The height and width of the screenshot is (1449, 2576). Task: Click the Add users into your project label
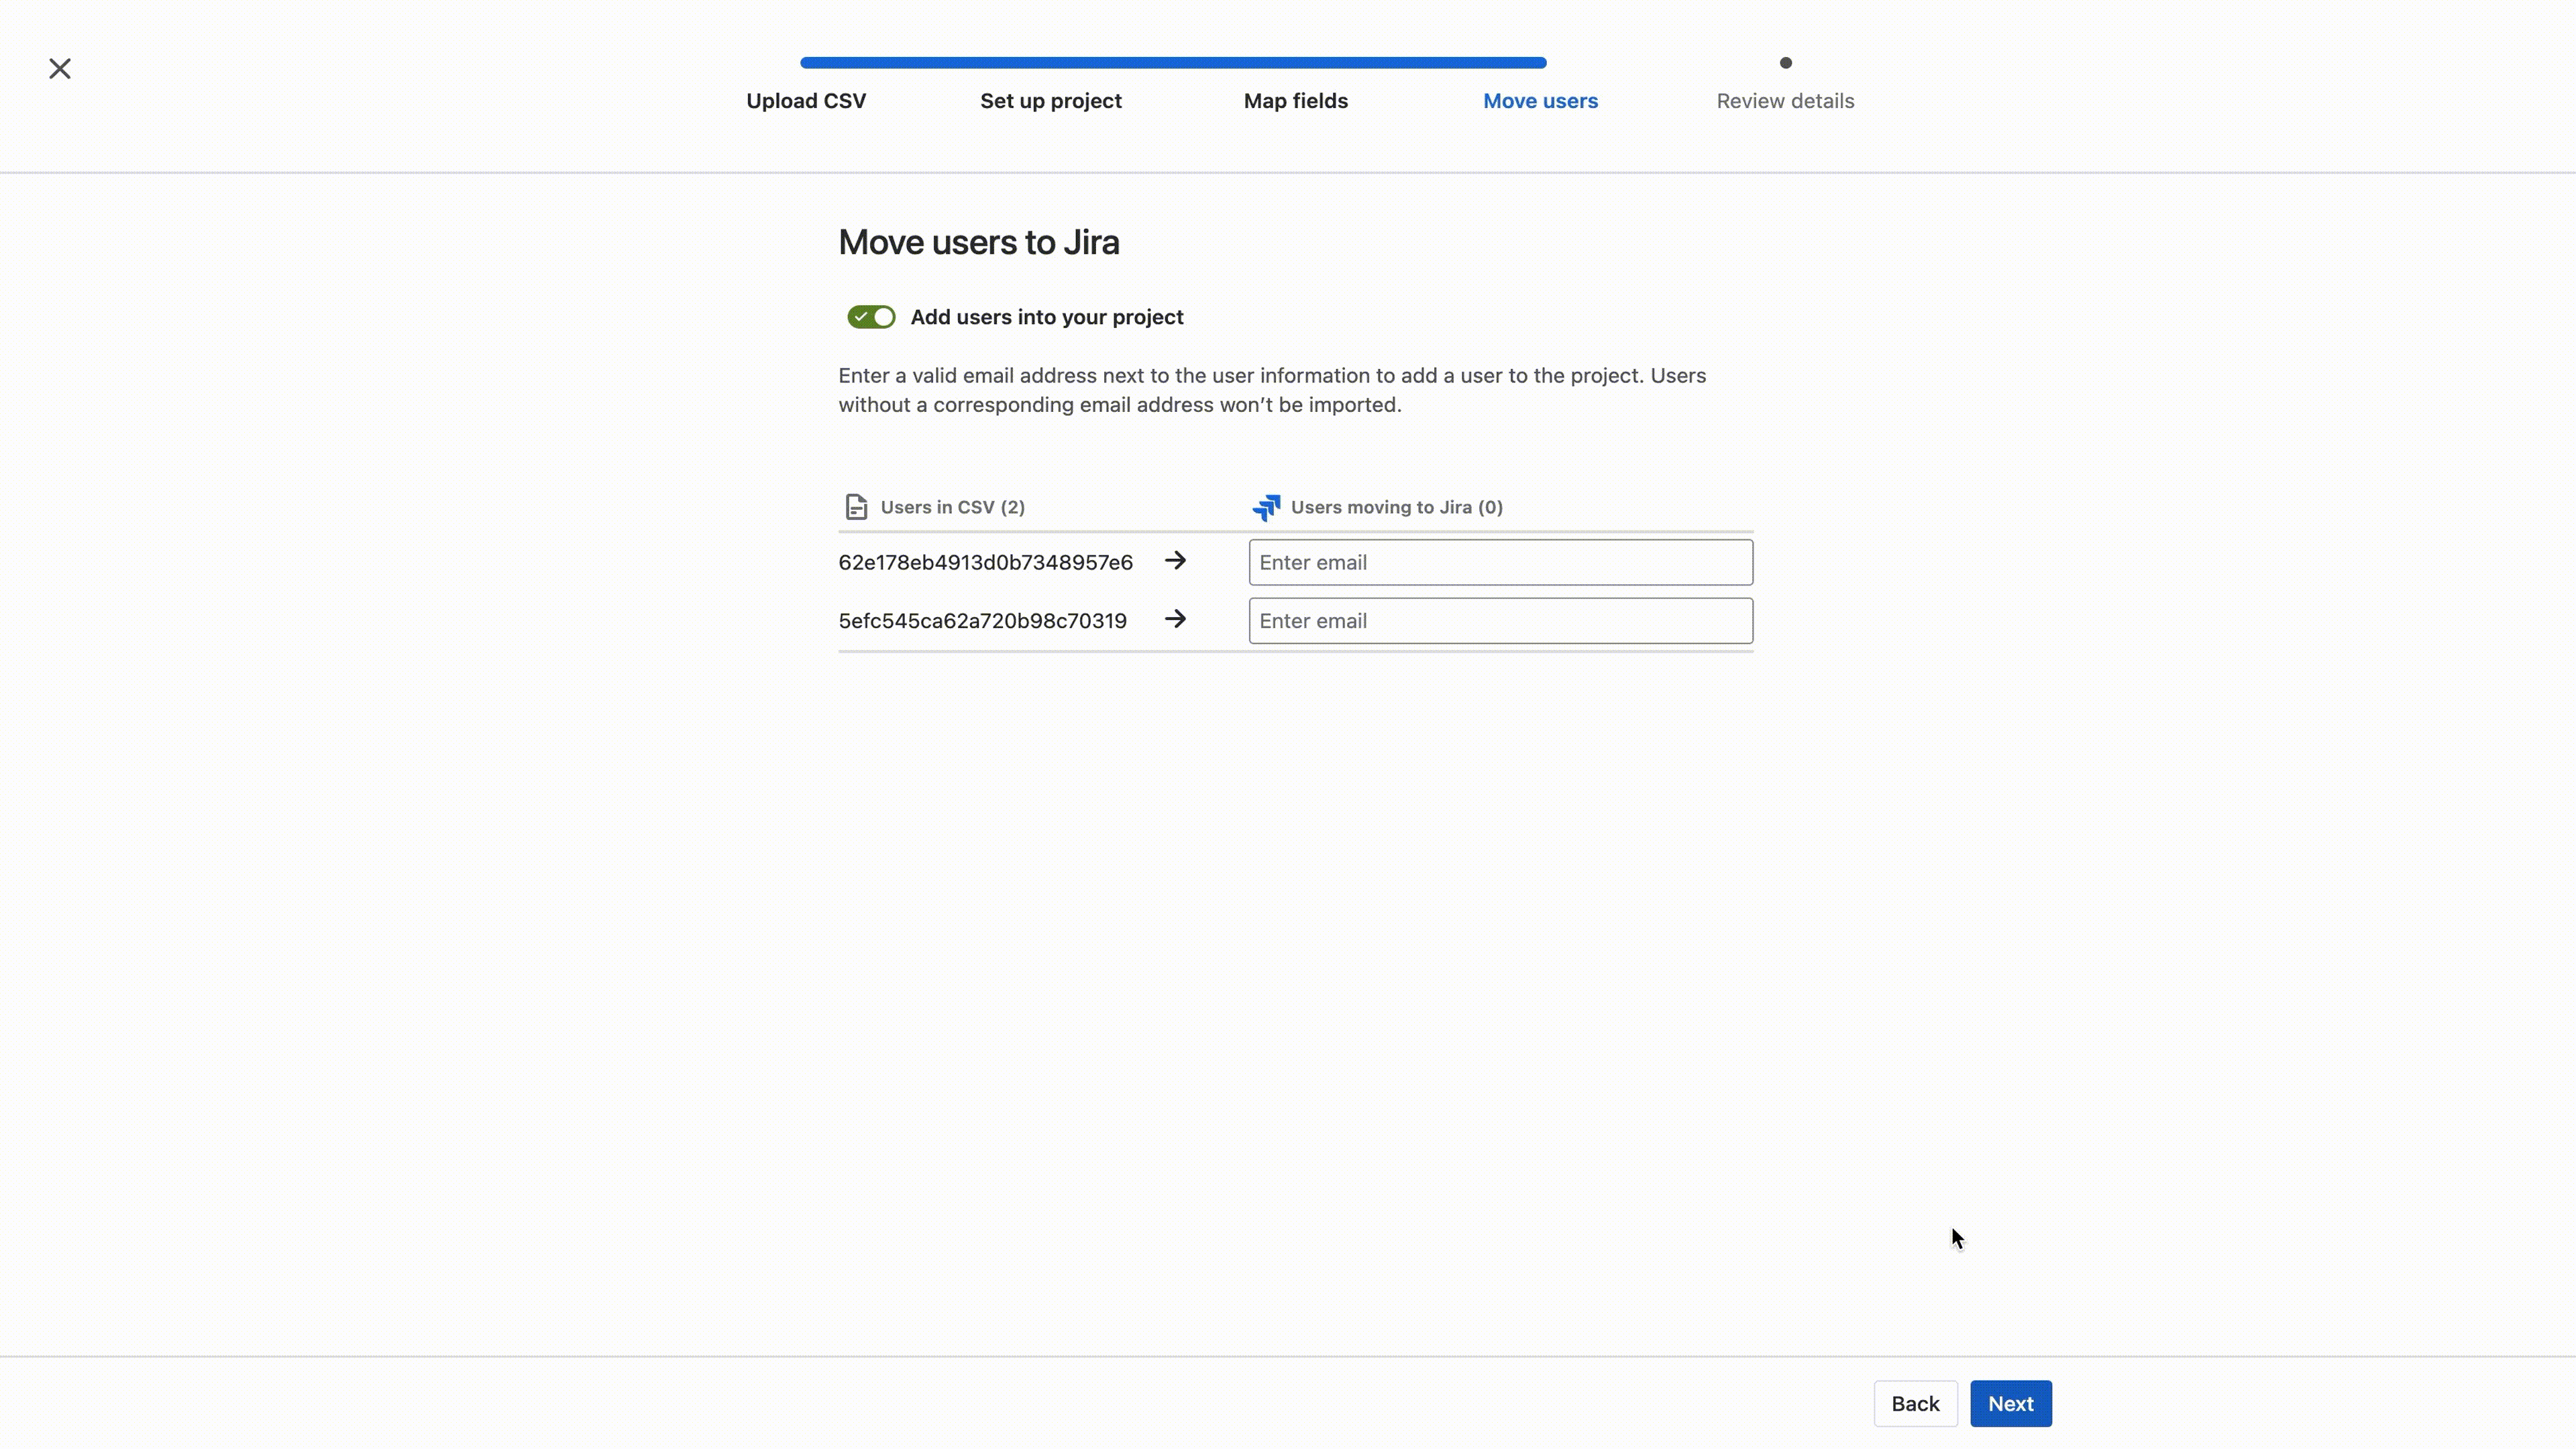click(1046, 317)
